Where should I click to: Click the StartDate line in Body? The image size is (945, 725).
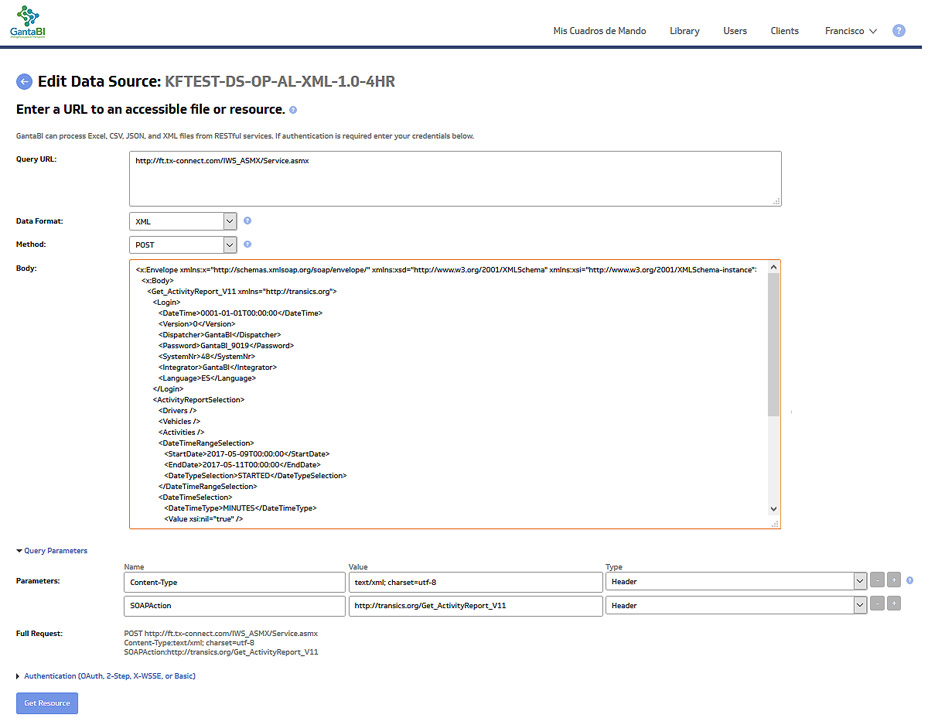pyautogui.click(x=247, y=454)
